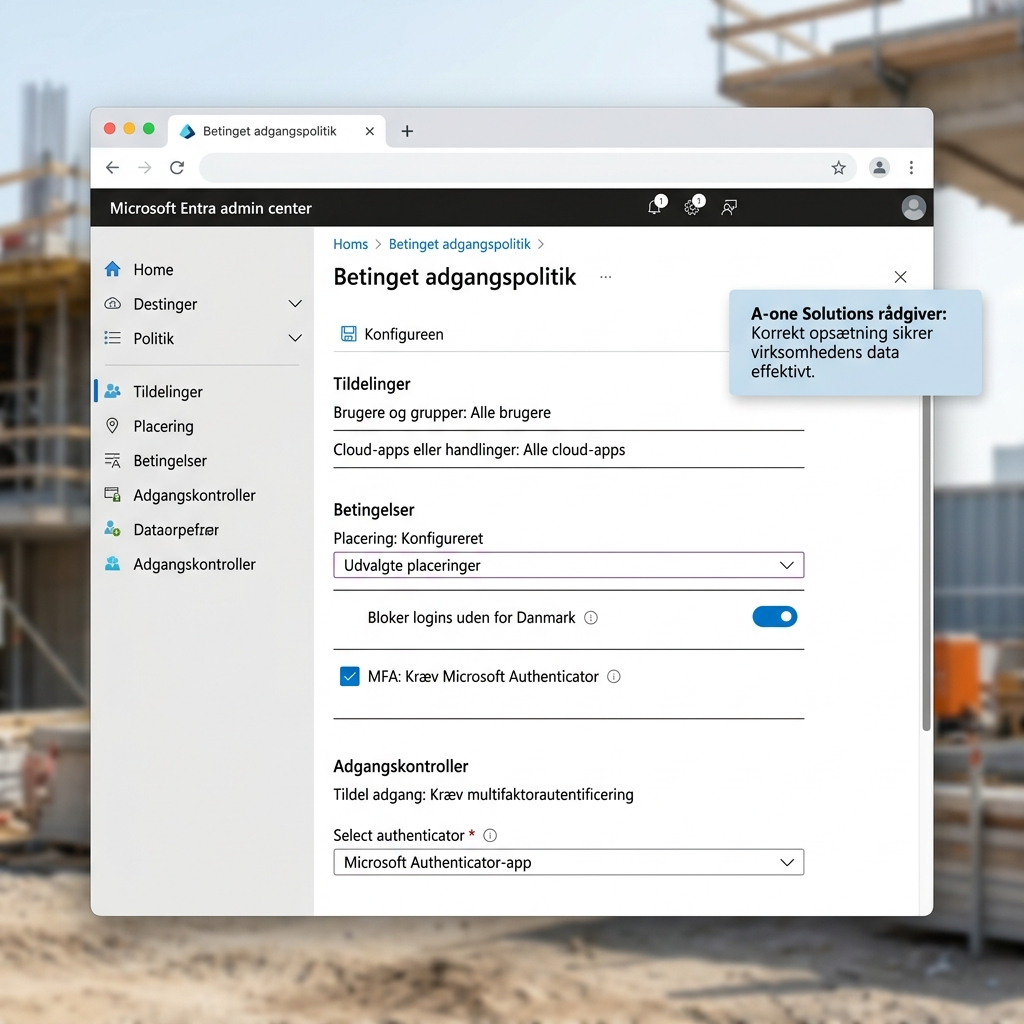This screenshot has height=1024, width=1024.
Task: Open the first Adgangskontroller sidebar item
Action: click(194, 496)
